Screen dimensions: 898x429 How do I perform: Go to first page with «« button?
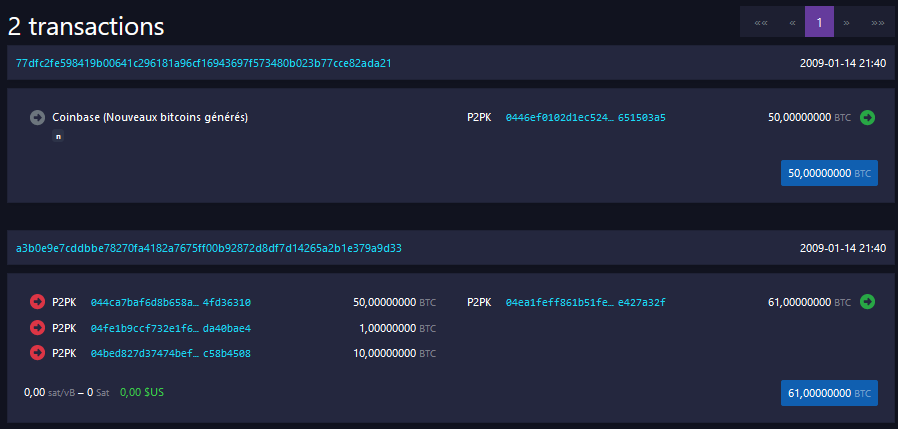(x=761, y=22)
